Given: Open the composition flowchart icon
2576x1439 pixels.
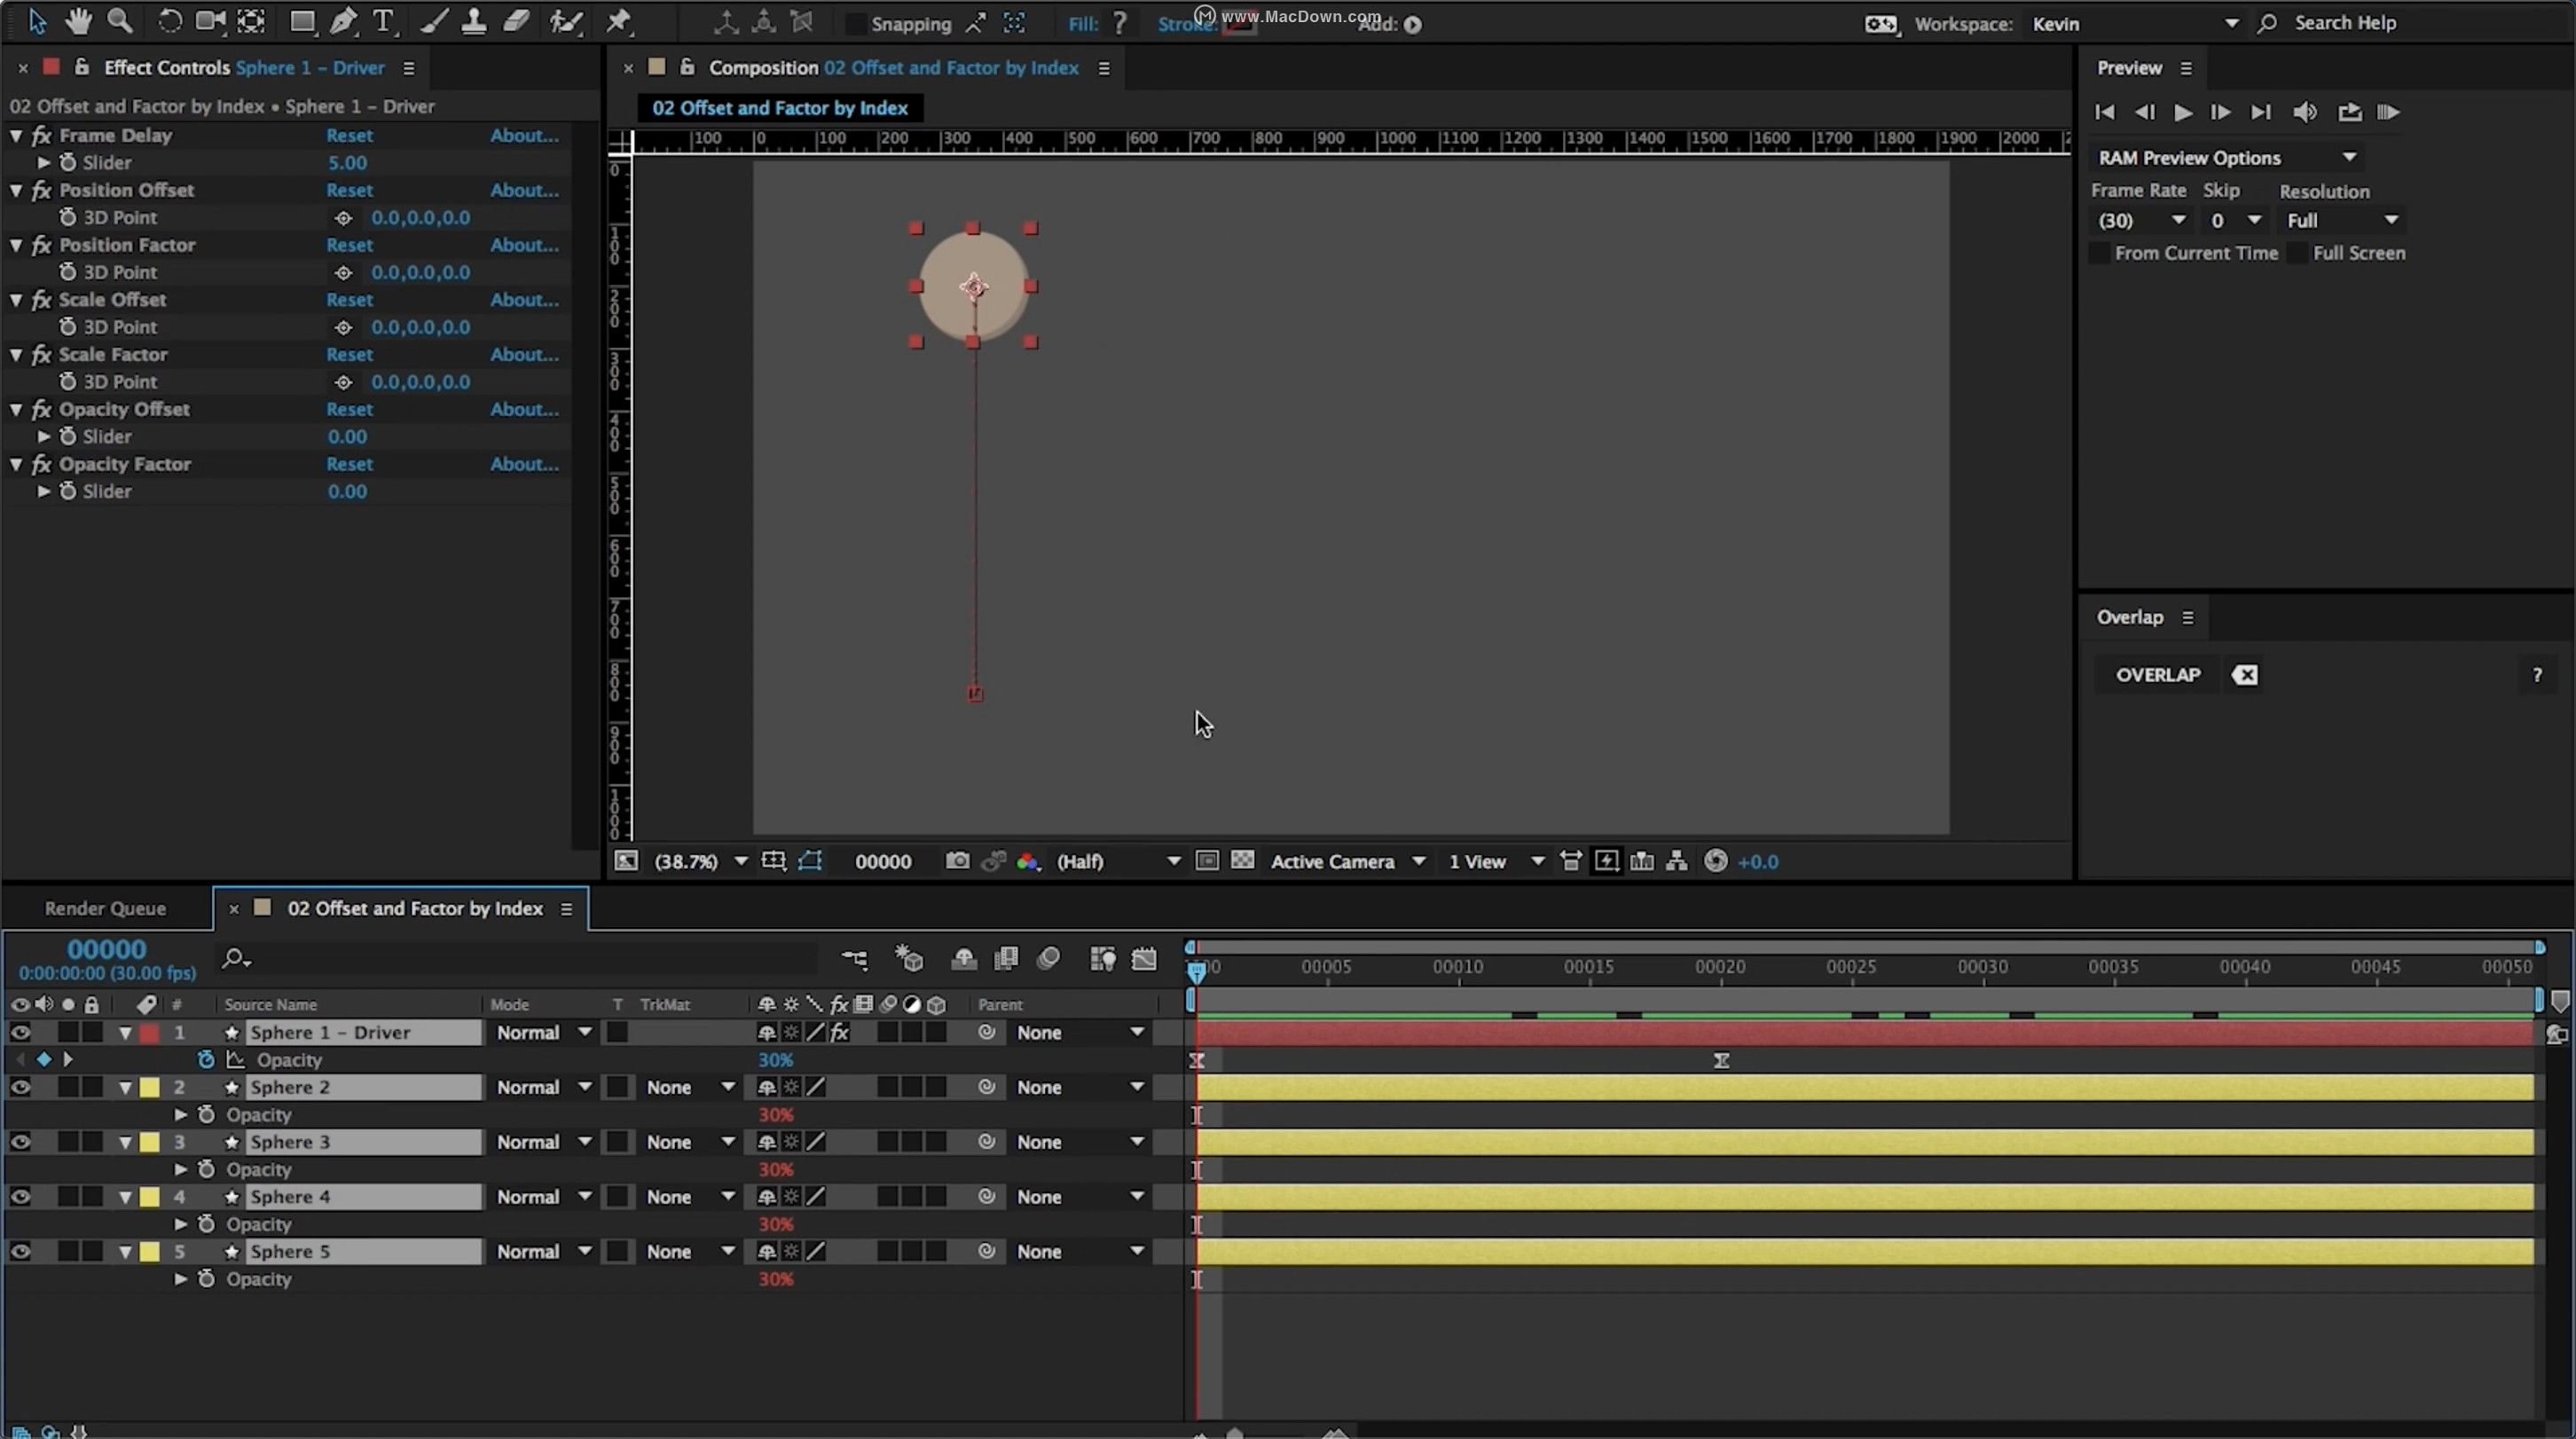Looking at the screenshot, I should (1677, 861).
